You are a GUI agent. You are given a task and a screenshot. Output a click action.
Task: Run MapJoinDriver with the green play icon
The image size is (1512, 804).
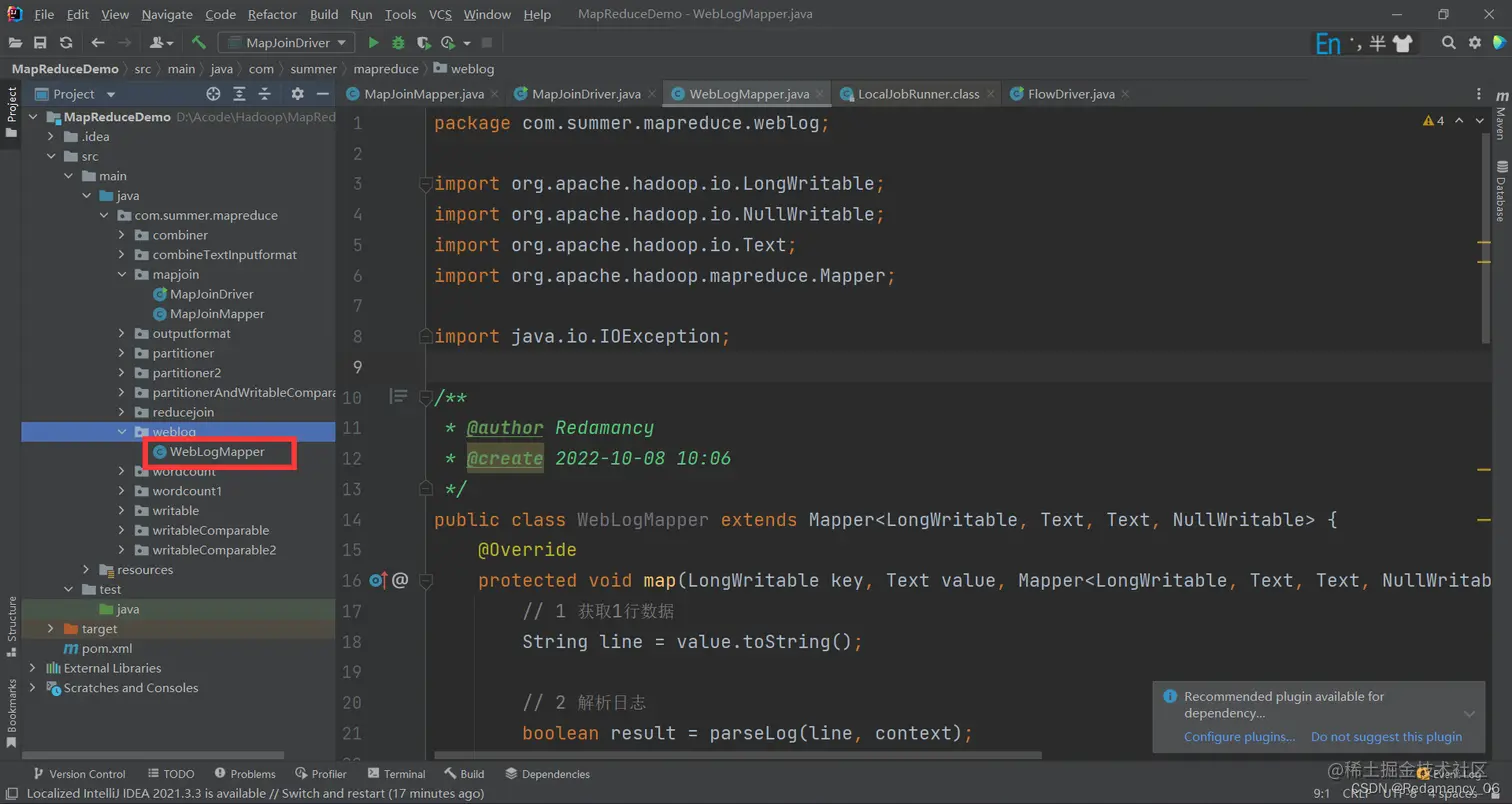(374, 43)
